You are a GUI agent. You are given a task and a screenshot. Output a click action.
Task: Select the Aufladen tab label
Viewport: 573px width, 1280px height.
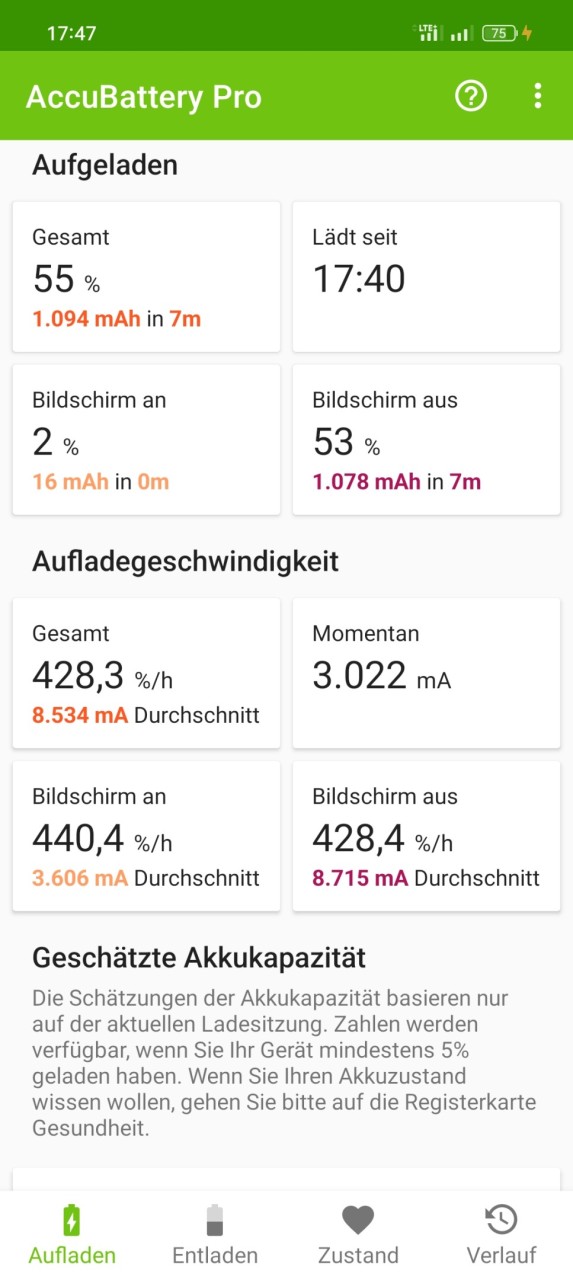click(72, 1256)
